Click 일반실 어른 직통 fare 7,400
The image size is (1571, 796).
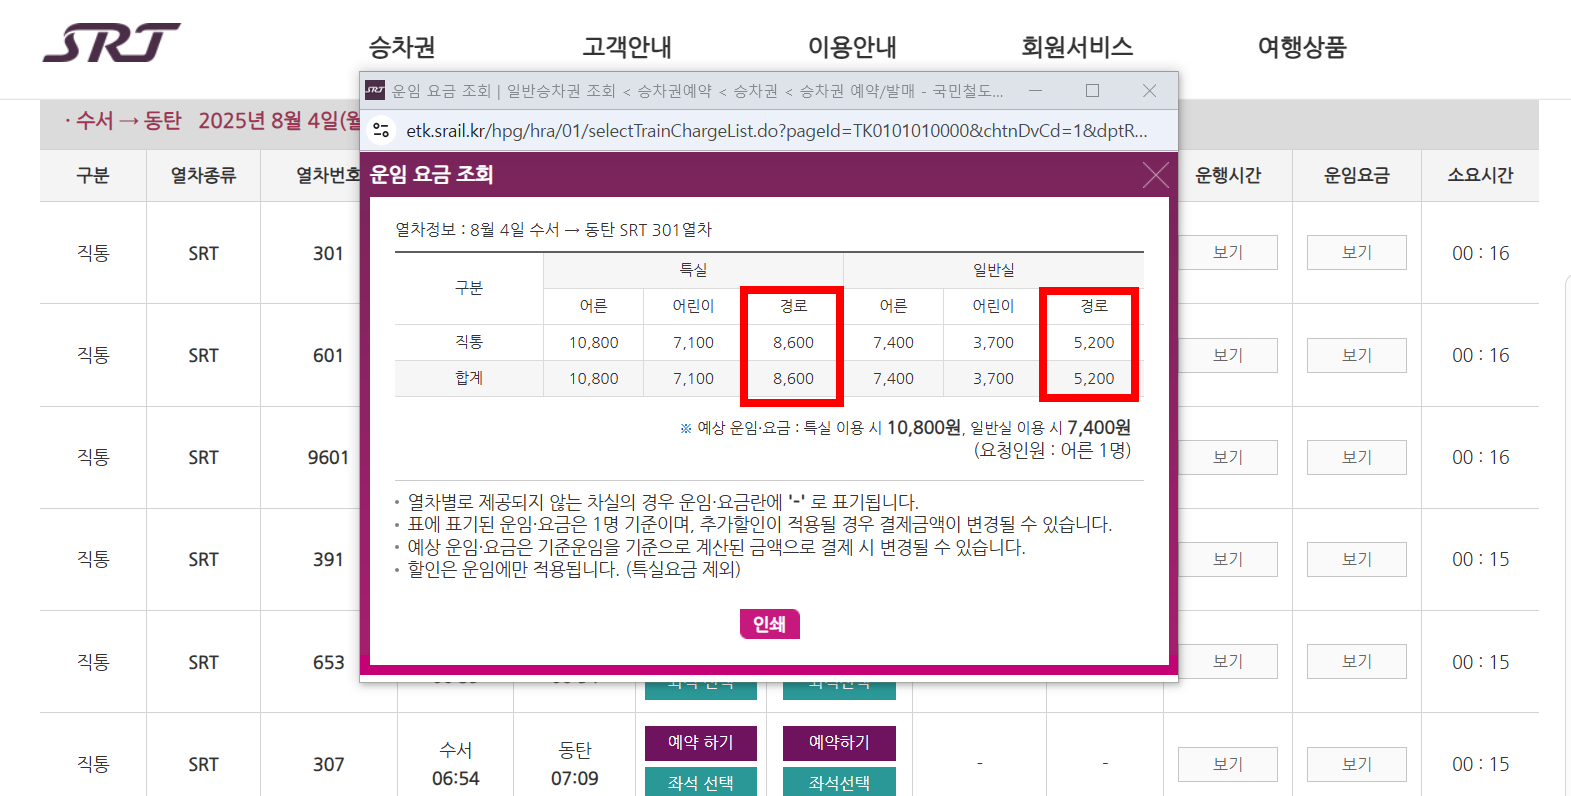click(893, 342)
